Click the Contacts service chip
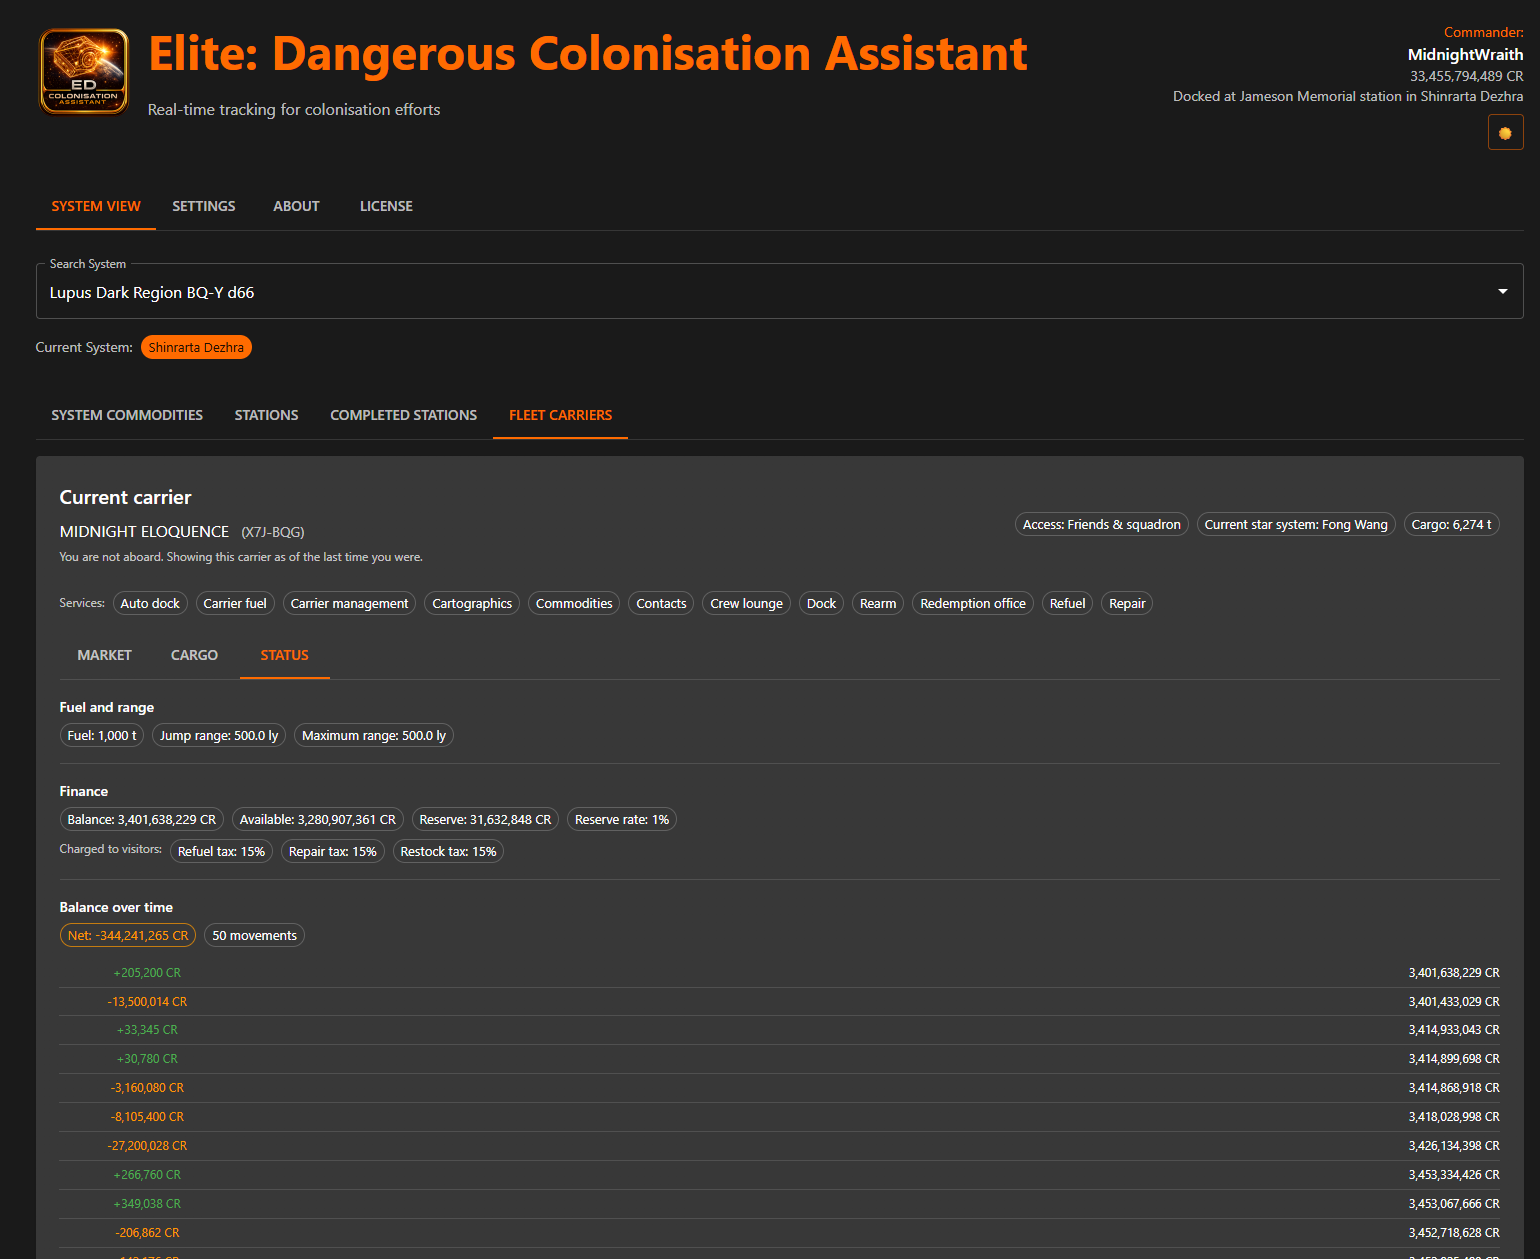The height and width of the screenshot is (1259, 1540). click(x=661, y=603)
